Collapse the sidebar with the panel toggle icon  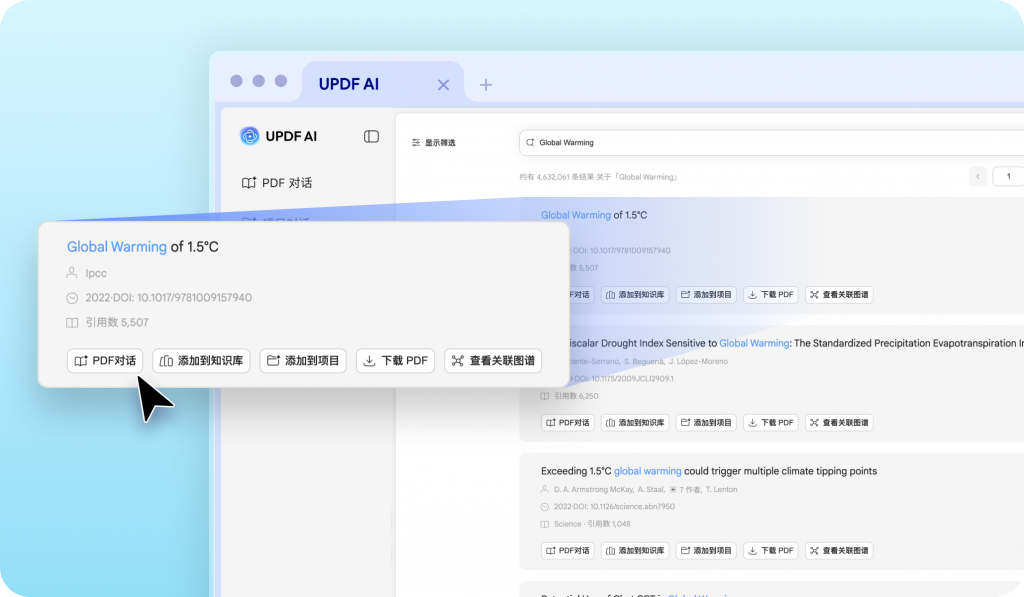(x=371, y=136)
